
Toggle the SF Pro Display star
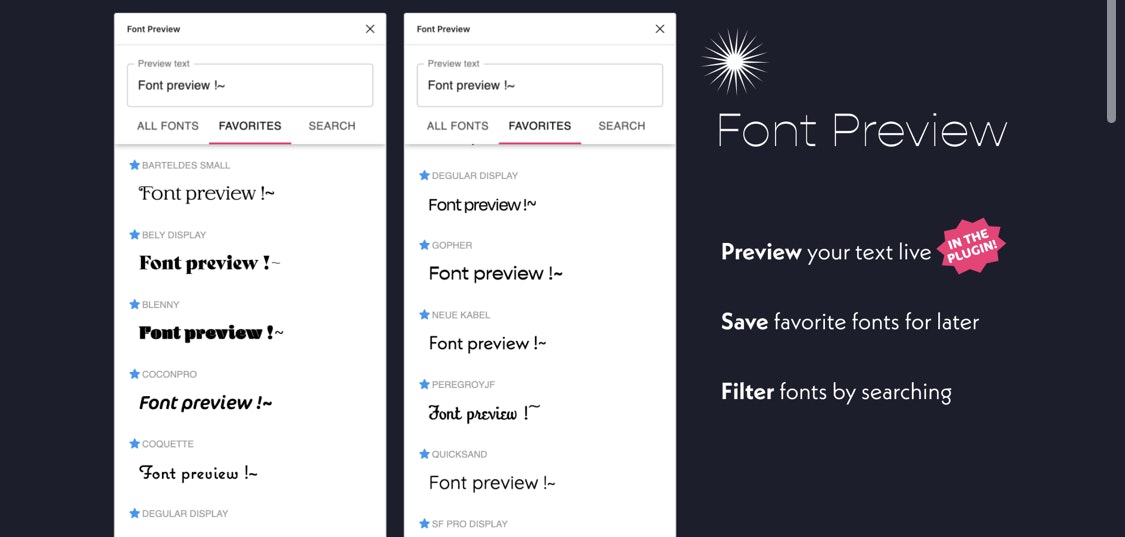pos(424,524)
